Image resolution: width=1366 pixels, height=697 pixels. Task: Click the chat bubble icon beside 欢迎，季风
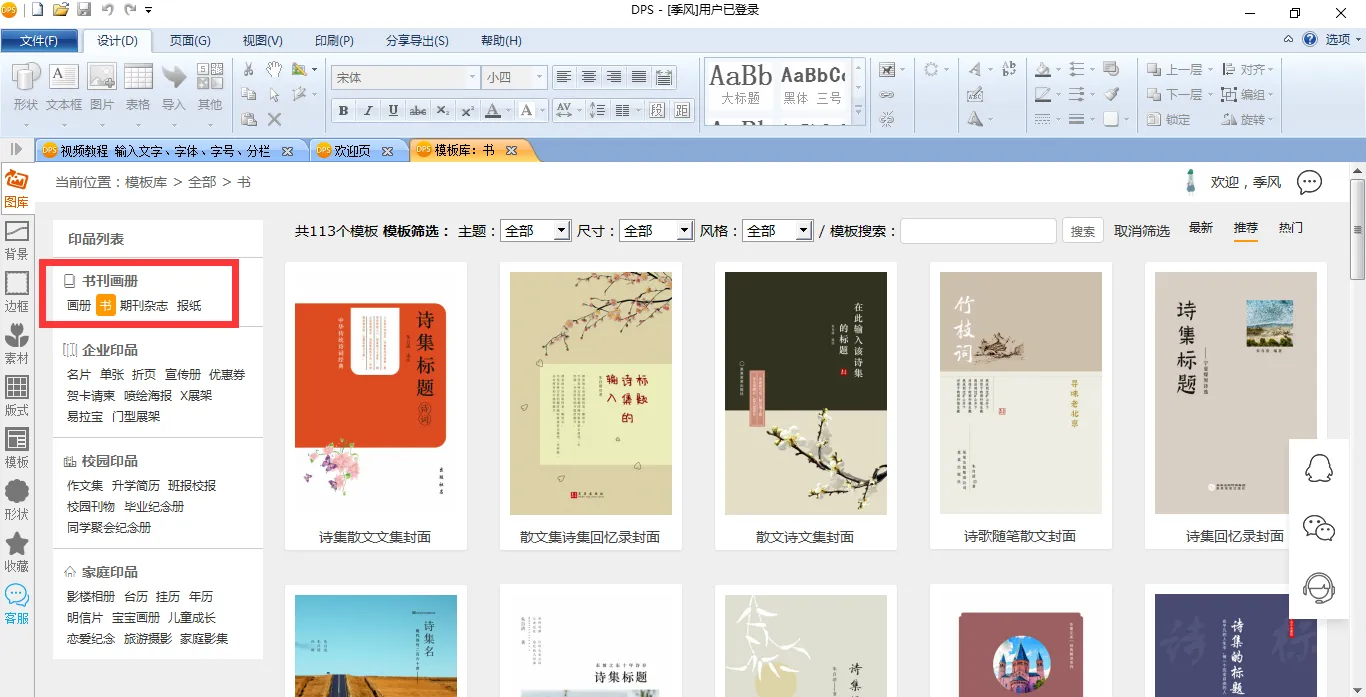pyautogui.click(x=1309, y=182)
